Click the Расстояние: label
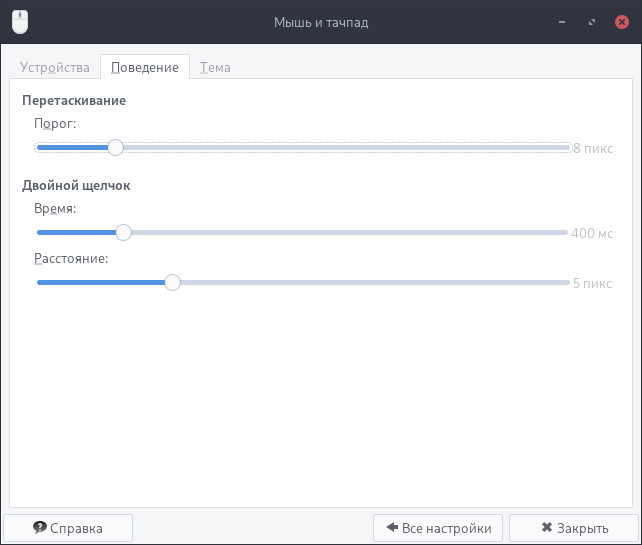 pos(71,259)
